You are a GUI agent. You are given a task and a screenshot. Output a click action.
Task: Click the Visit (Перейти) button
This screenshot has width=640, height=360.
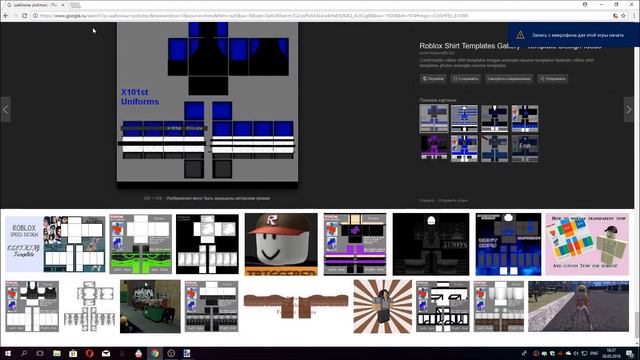click(x=433, y=78)
